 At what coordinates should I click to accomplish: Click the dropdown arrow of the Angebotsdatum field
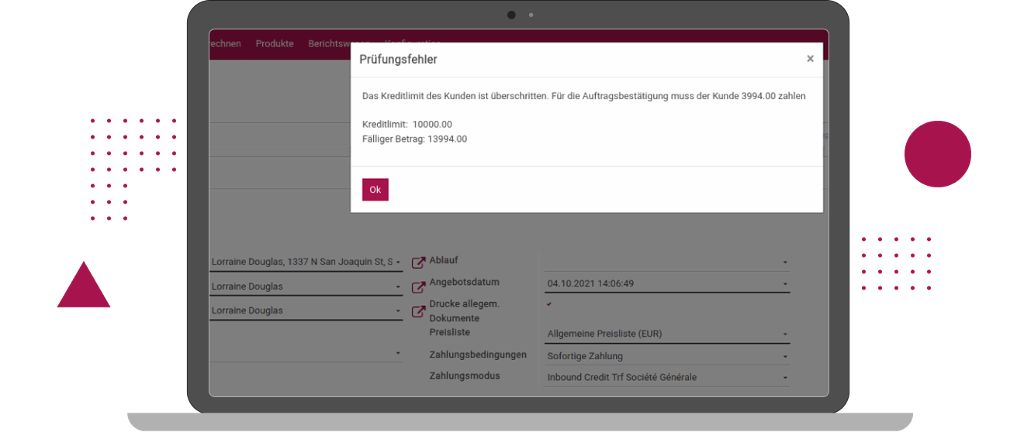pos(785,284)
